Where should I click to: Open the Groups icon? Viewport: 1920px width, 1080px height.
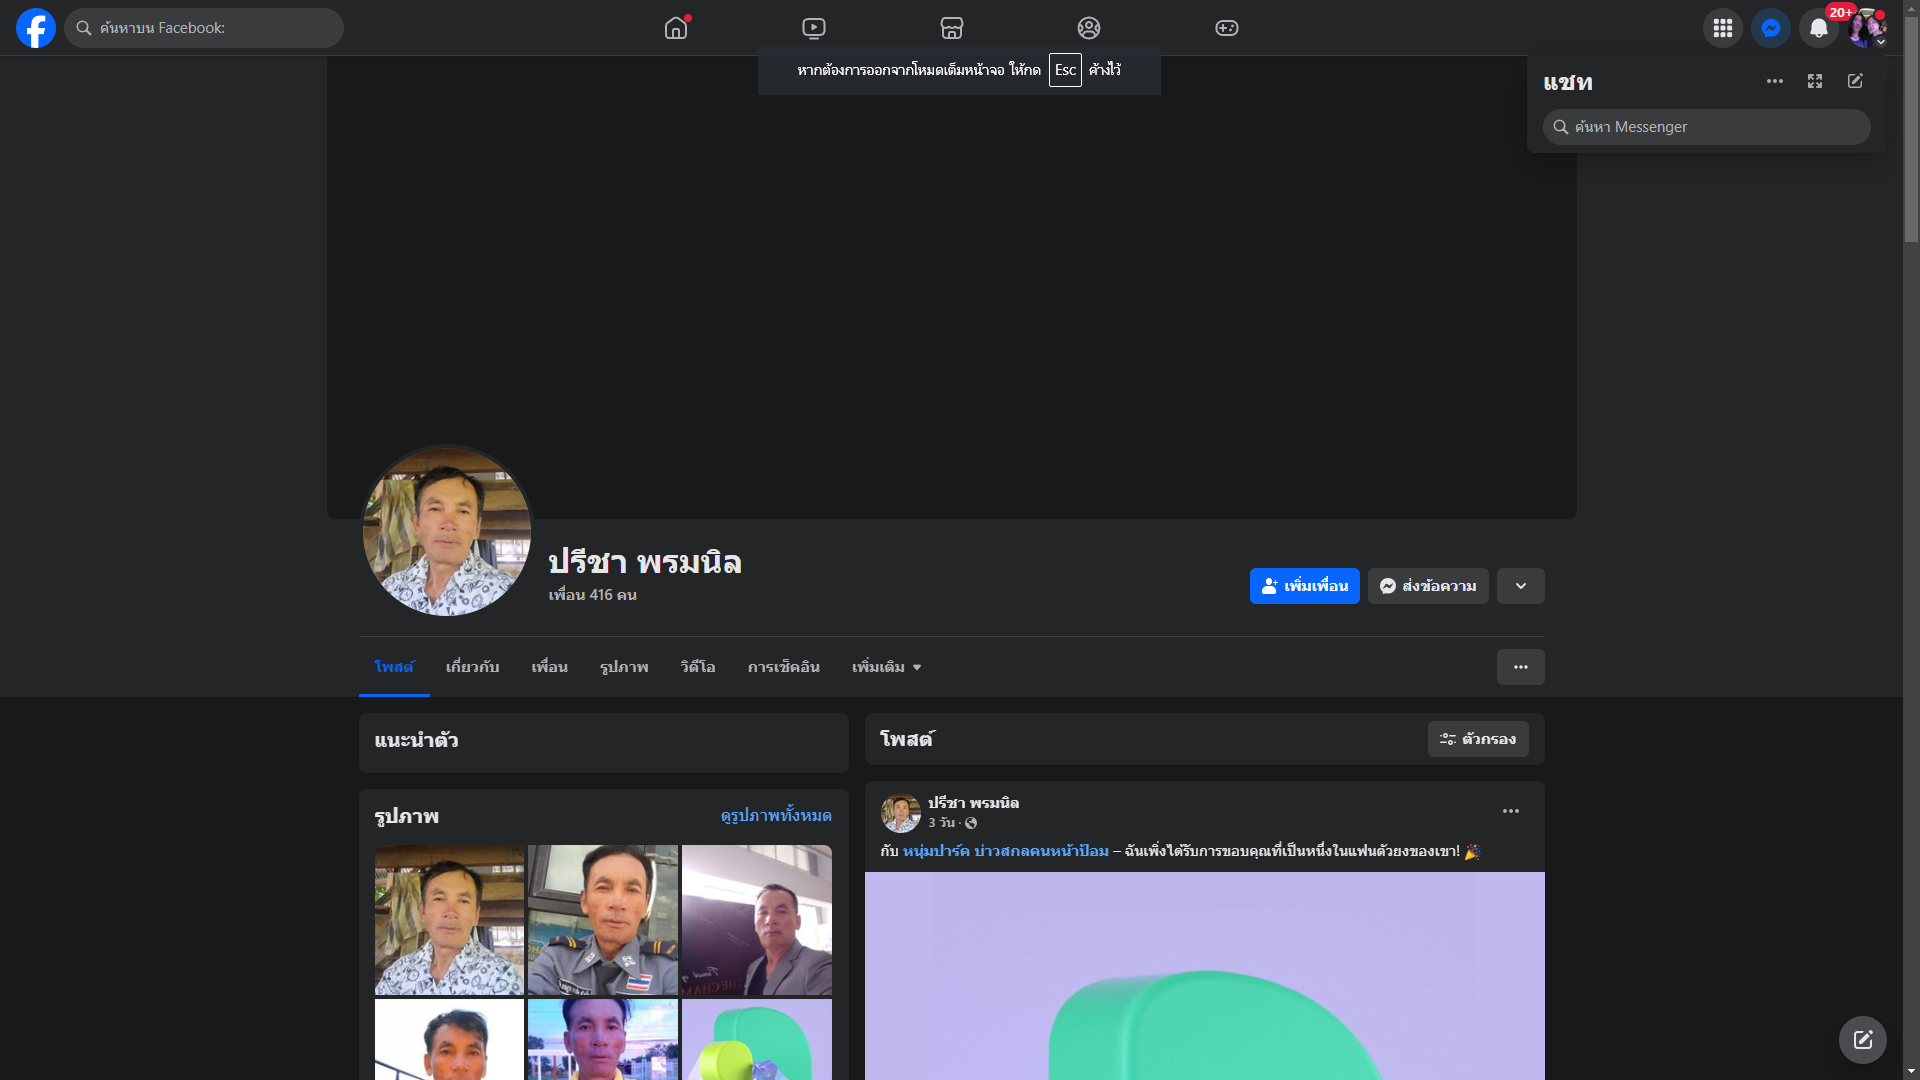tap(1089, 28)
